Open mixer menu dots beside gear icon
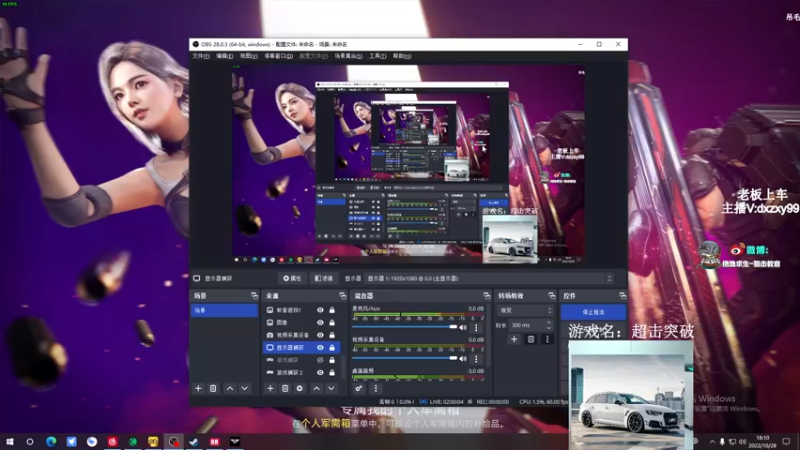800x450 pixels. (x=376, y=389)
